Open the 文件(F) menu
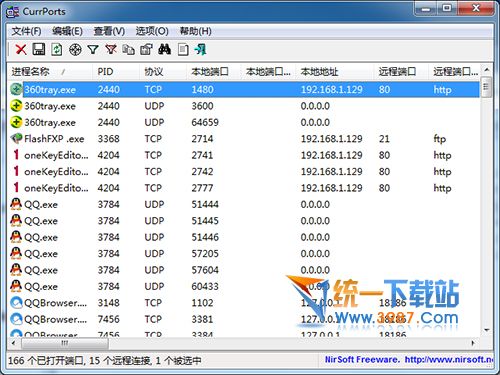500x375 pixels. click(x=26, y=31)
